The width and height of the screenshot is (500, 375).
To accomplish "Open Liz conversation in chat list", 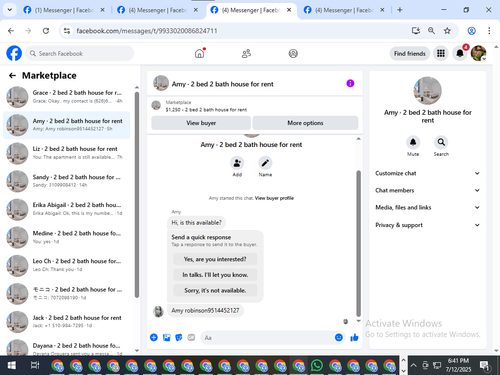I will click(x=67, y=153).
